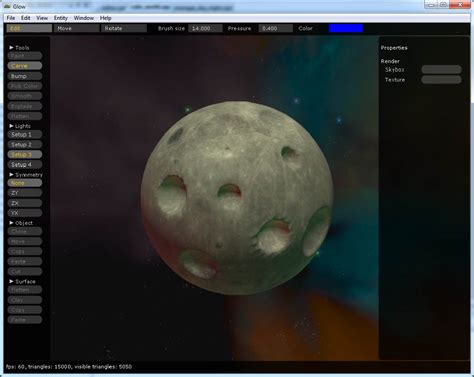Open the Edit menu
Viewport: 474px width, 377px height.
(25, 18)
